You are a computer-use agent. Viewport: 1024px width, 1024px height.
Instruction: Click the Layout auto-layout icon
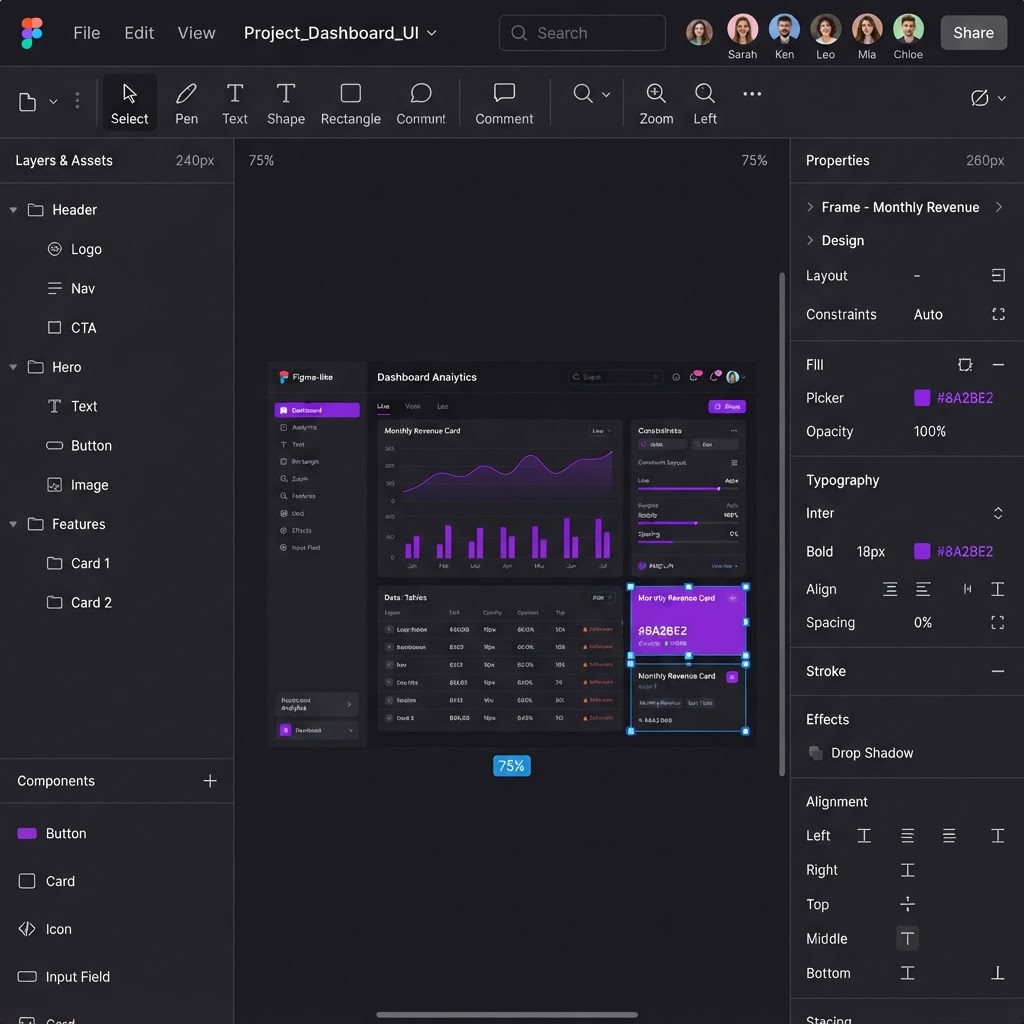click(x=998, y=276)
